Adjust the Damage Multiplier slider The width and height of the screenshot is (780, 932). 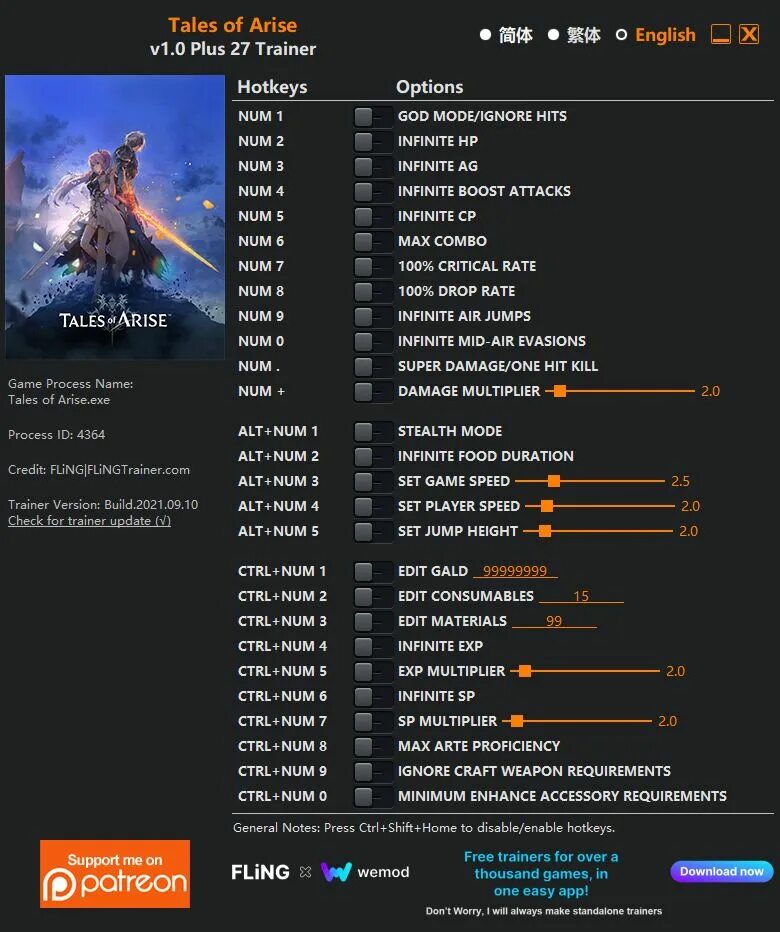[x=619, y=391]
